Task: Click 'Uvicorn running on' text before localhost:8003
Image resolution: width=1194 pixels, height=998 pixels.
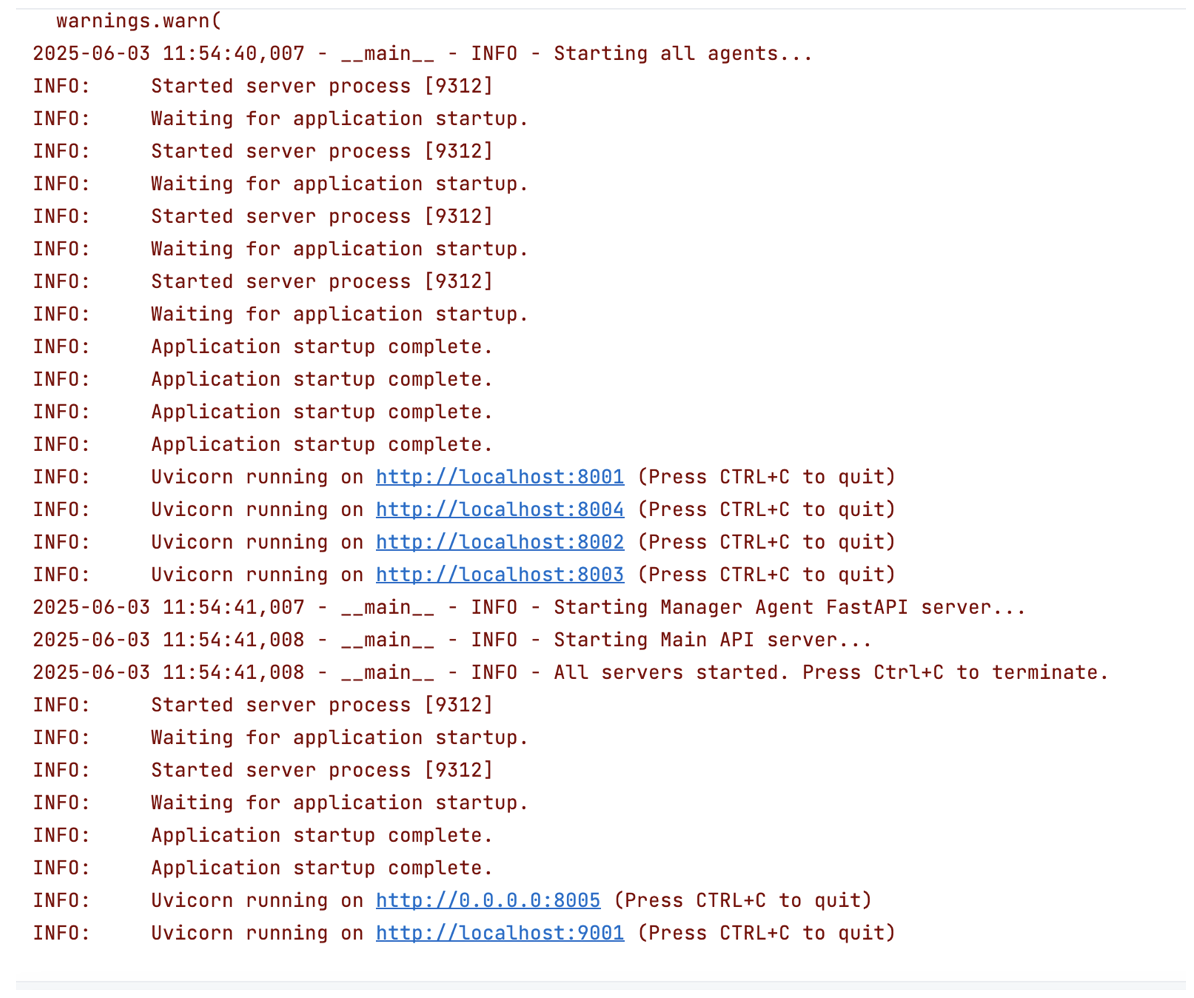Action: 257,575
